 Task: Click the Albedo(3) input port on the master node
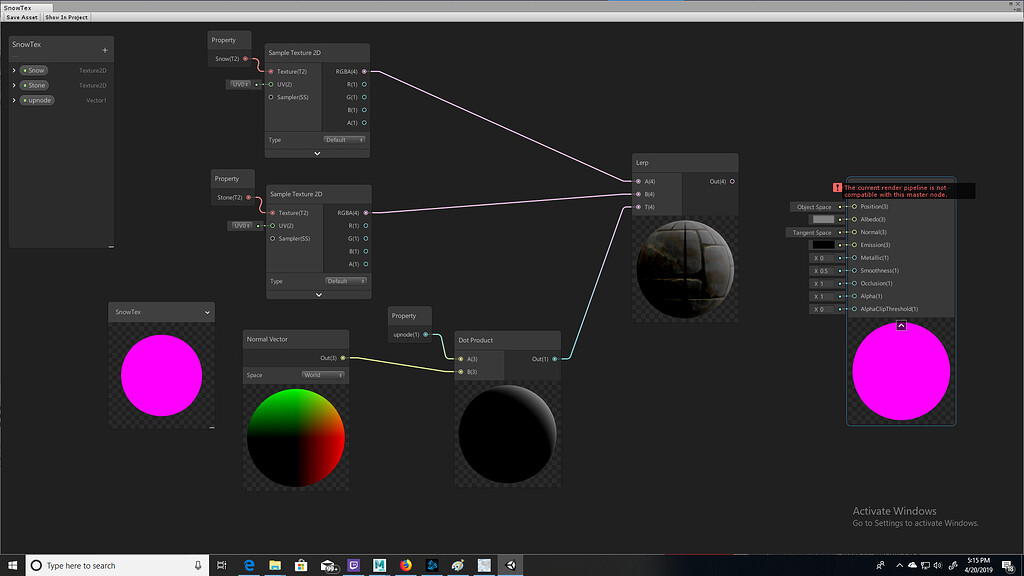854,219
